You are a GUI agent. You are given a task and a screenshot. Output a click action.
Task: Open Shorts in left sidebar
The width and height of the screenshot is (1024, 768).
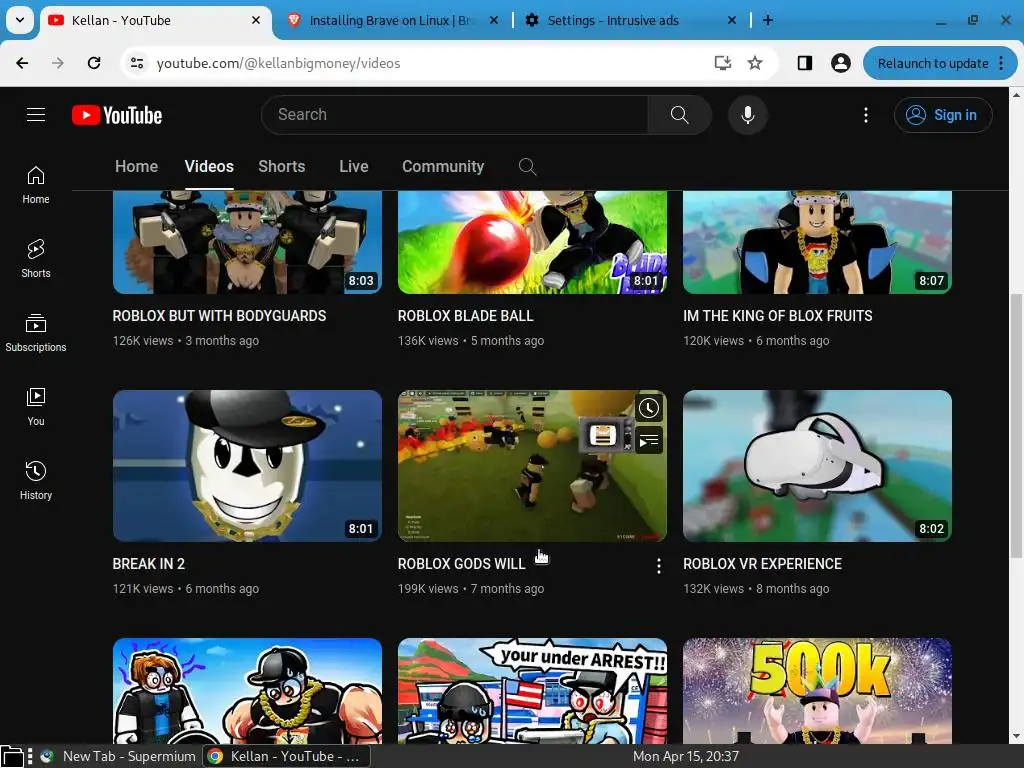coord(36,259)
